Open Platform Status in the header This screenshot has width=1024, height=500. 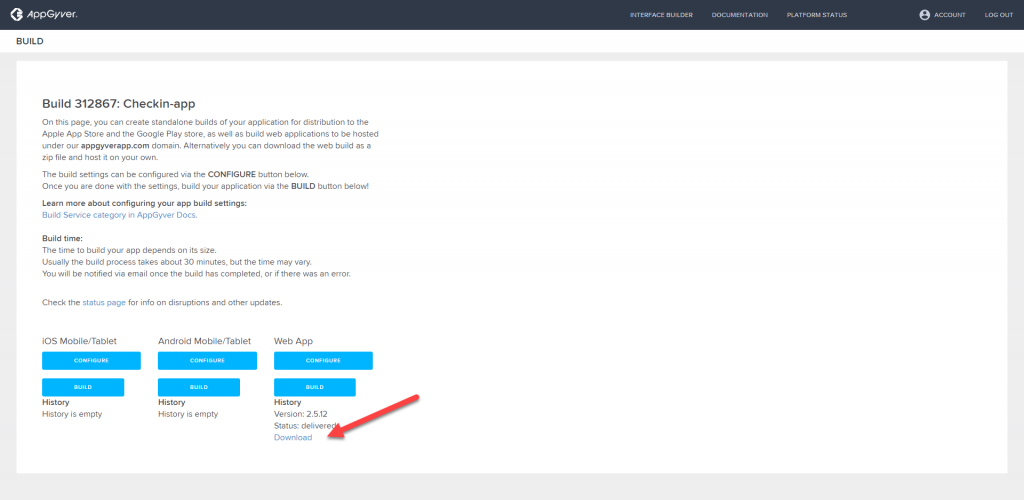[x=817, y=15]
